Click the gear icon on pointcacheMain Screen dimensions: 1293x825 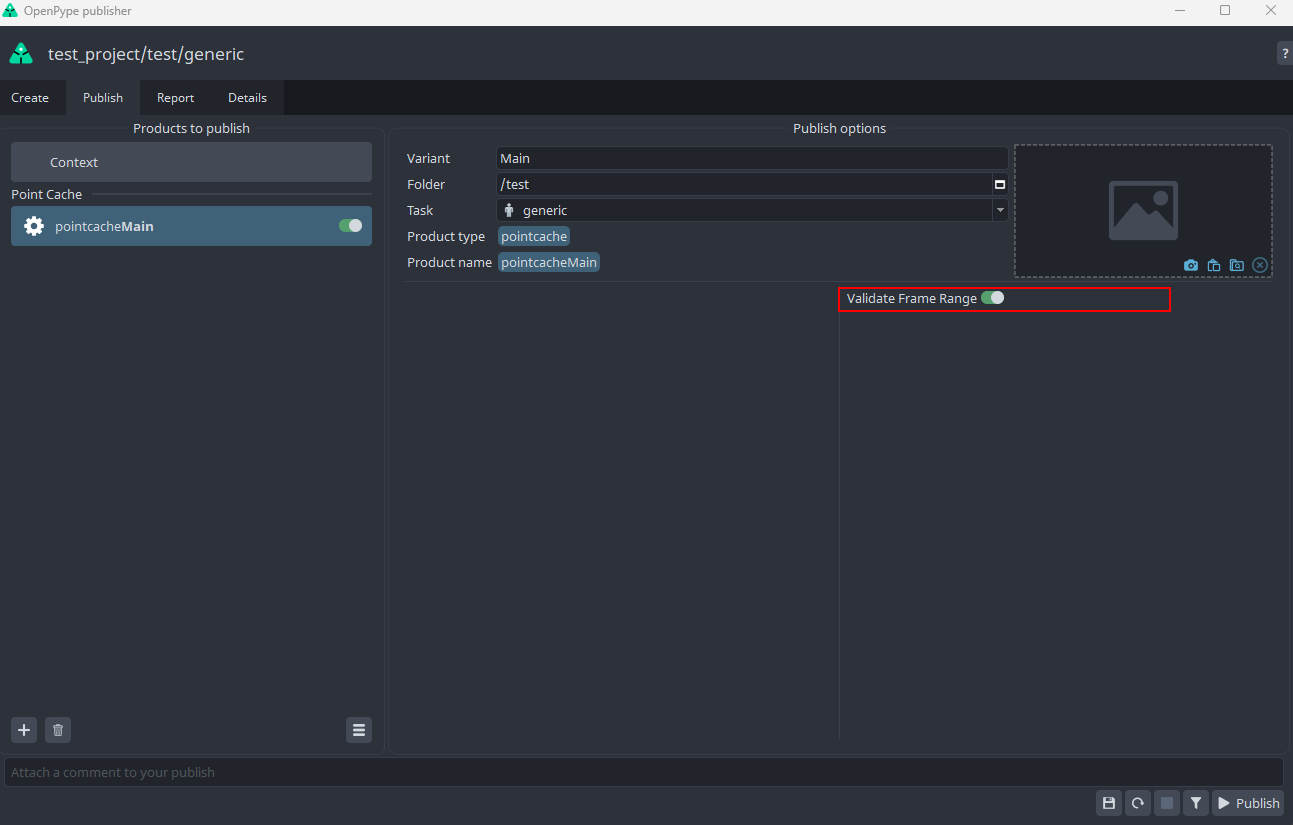34,226
